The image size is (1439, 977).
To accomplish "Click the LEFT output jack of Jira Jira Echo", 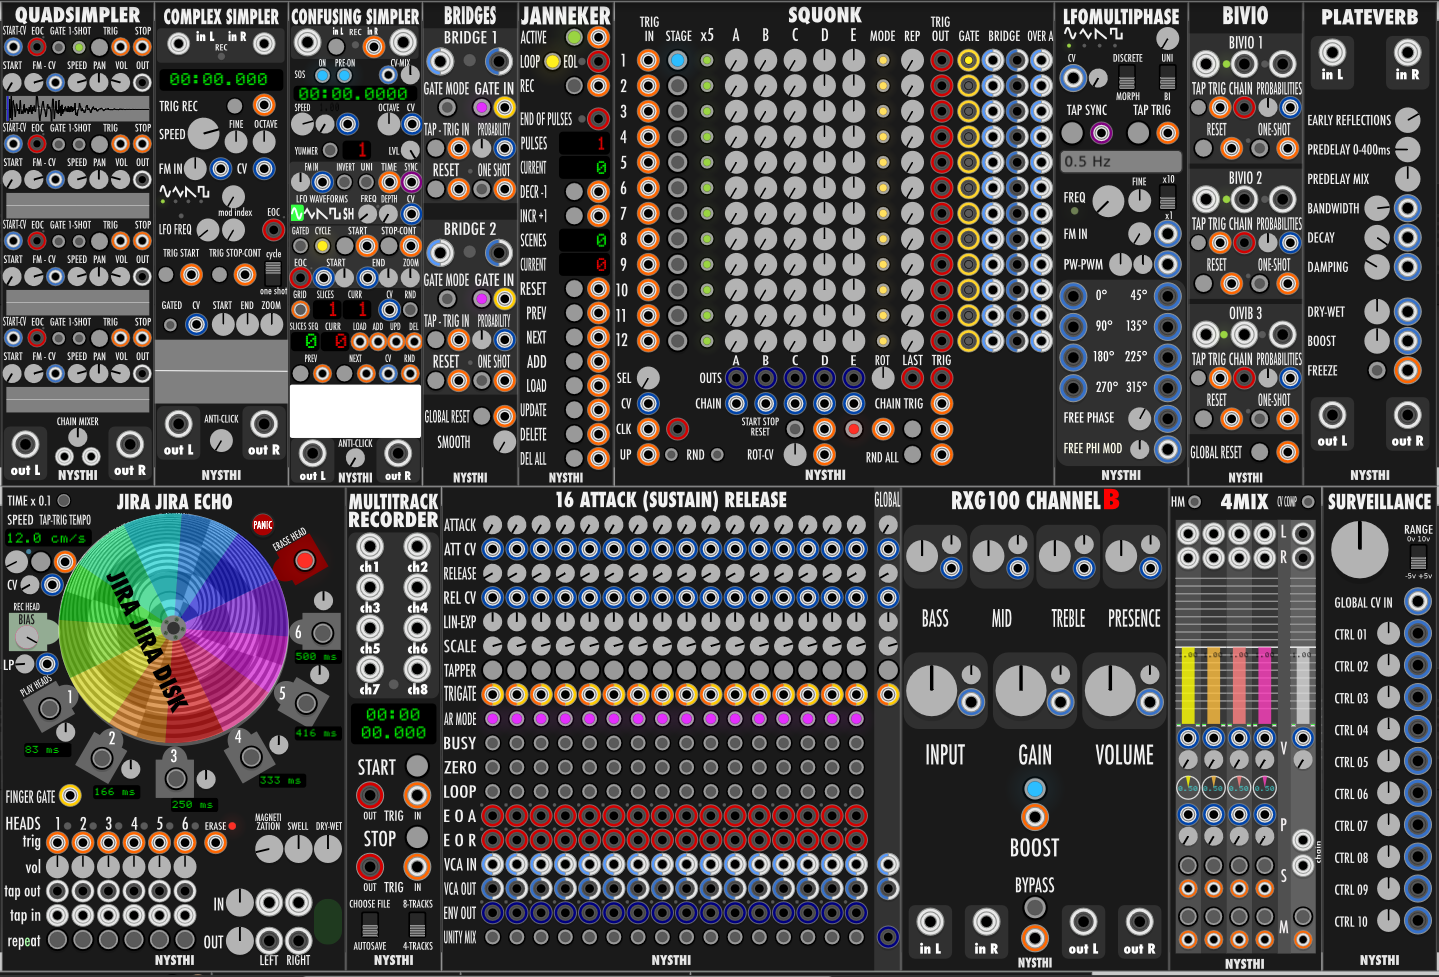I will [269, 940].
